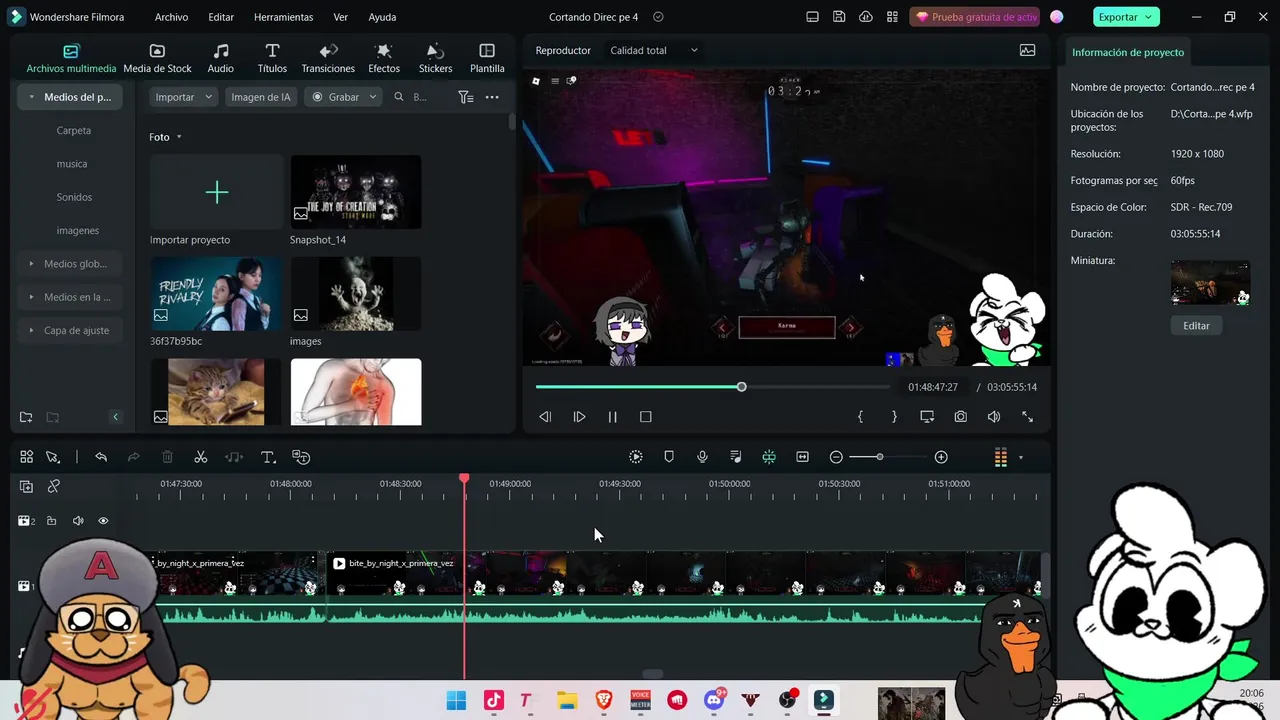Image resolution: width=1280 pixels, height=720 pixels.
Task: Click the voiceover microphone icon
Action: tap(702, 457)
